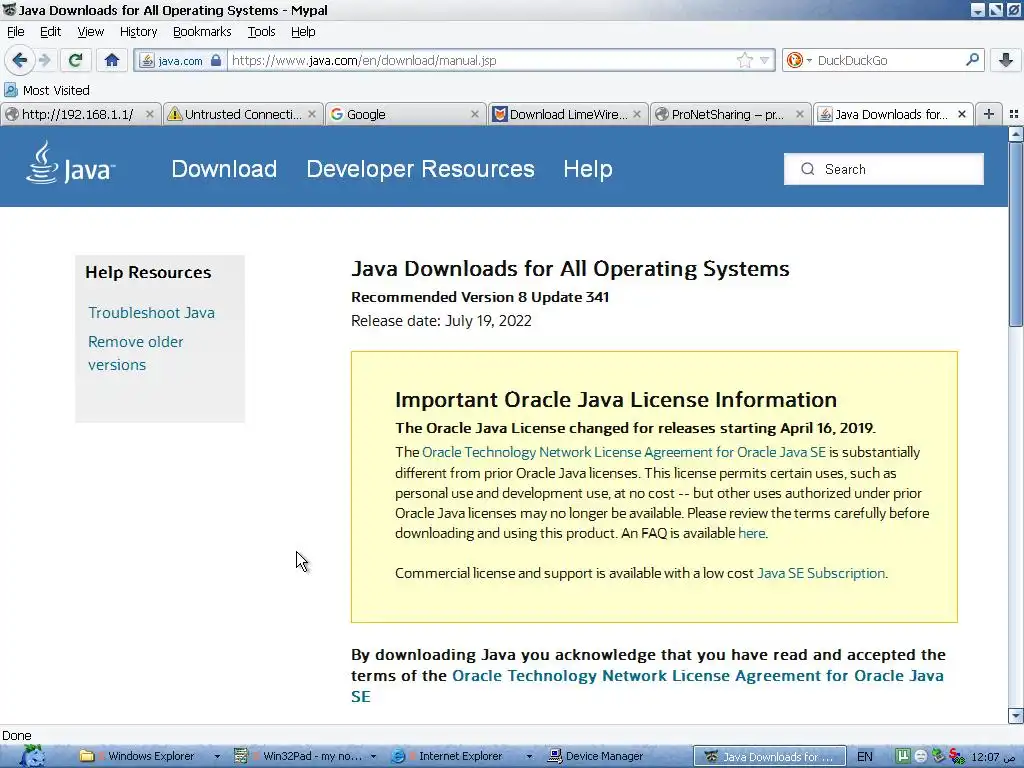This screenshot has height=768, width=1024.
Task: Open the Oracle Technology Network License link in yellow box
Action: [x=624, y=452]
